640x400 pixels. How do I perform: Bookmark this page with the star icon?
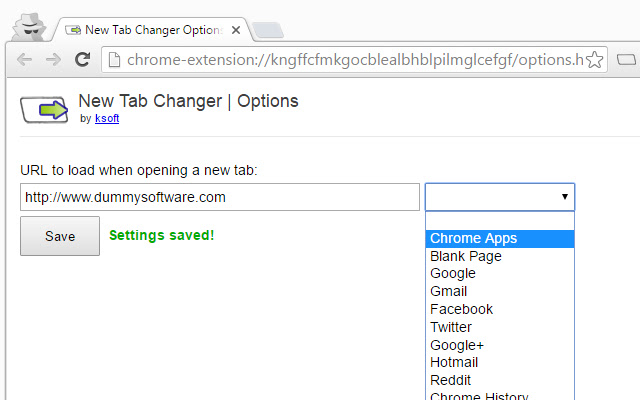594,60
